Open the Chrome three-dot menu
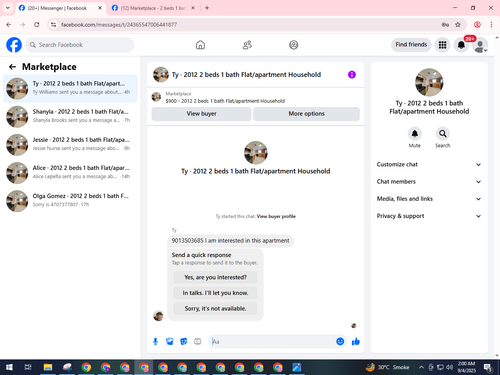Image resolution: width=500 pixels, height=375 pixels. tap(491, 25)
